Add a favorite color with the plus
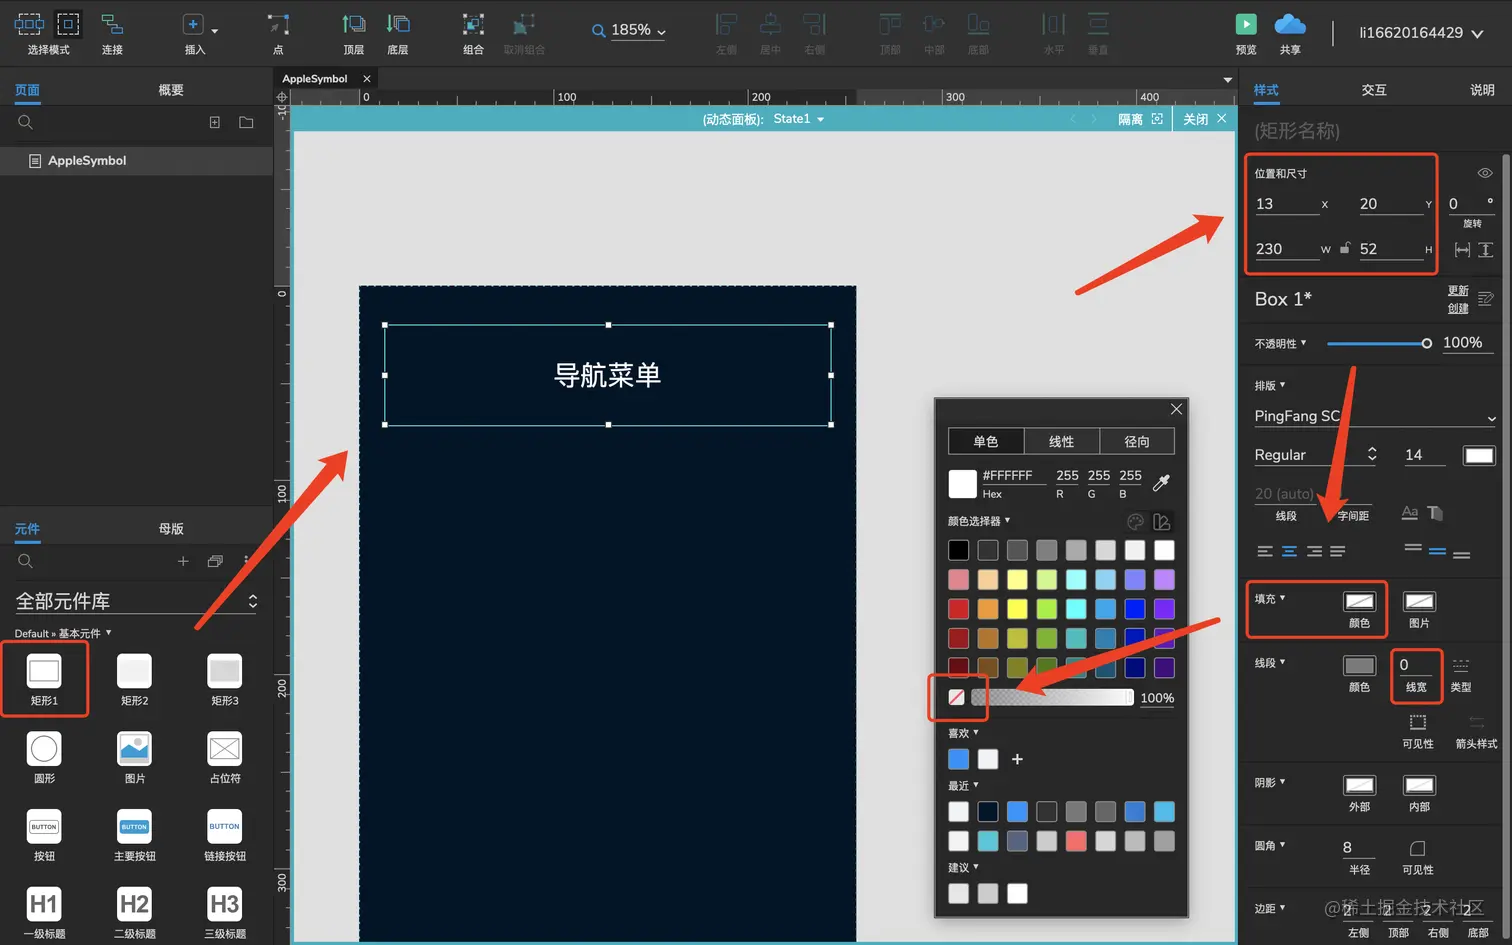Viewport: 1512px width, 945px height. coord(1017,760)
